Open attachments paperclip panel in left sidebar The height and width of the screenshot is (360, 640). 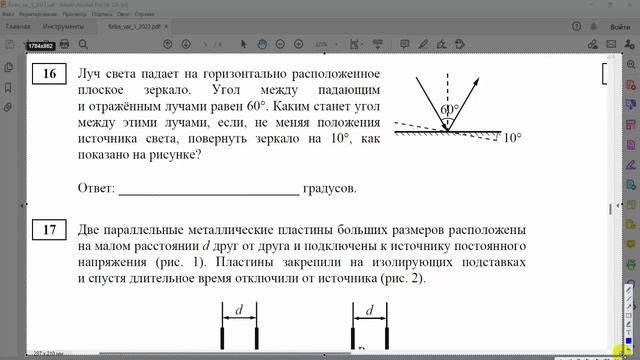[x=8, y=107]
